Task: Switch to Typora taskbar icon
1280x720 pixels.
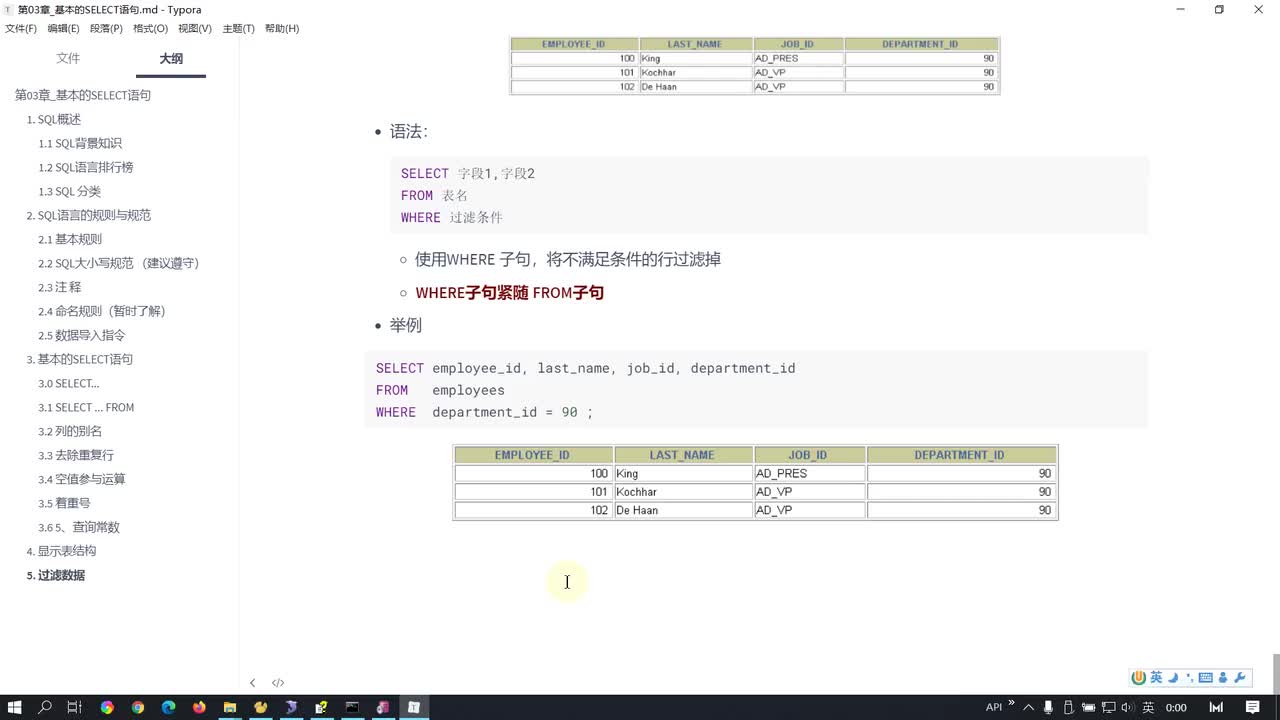Action: click(x=413, y=707)
